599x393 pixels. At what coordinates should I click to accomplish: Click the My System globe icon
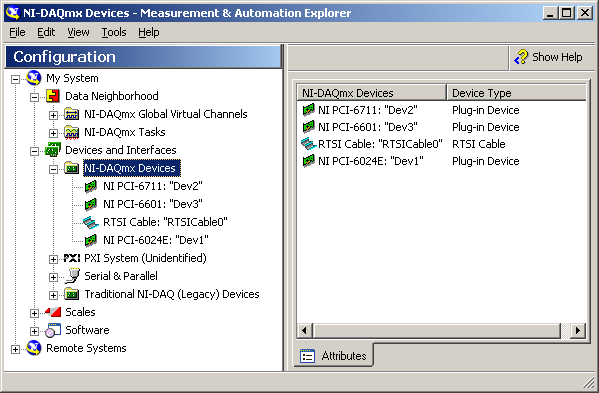34,78
